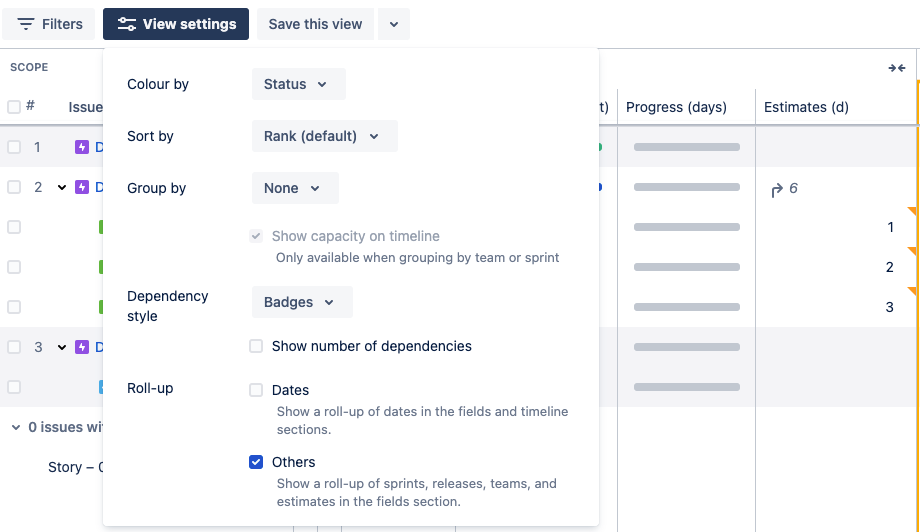Click Save this view button
This screenshot has height=532, width=920.
[x=315, y=24]
